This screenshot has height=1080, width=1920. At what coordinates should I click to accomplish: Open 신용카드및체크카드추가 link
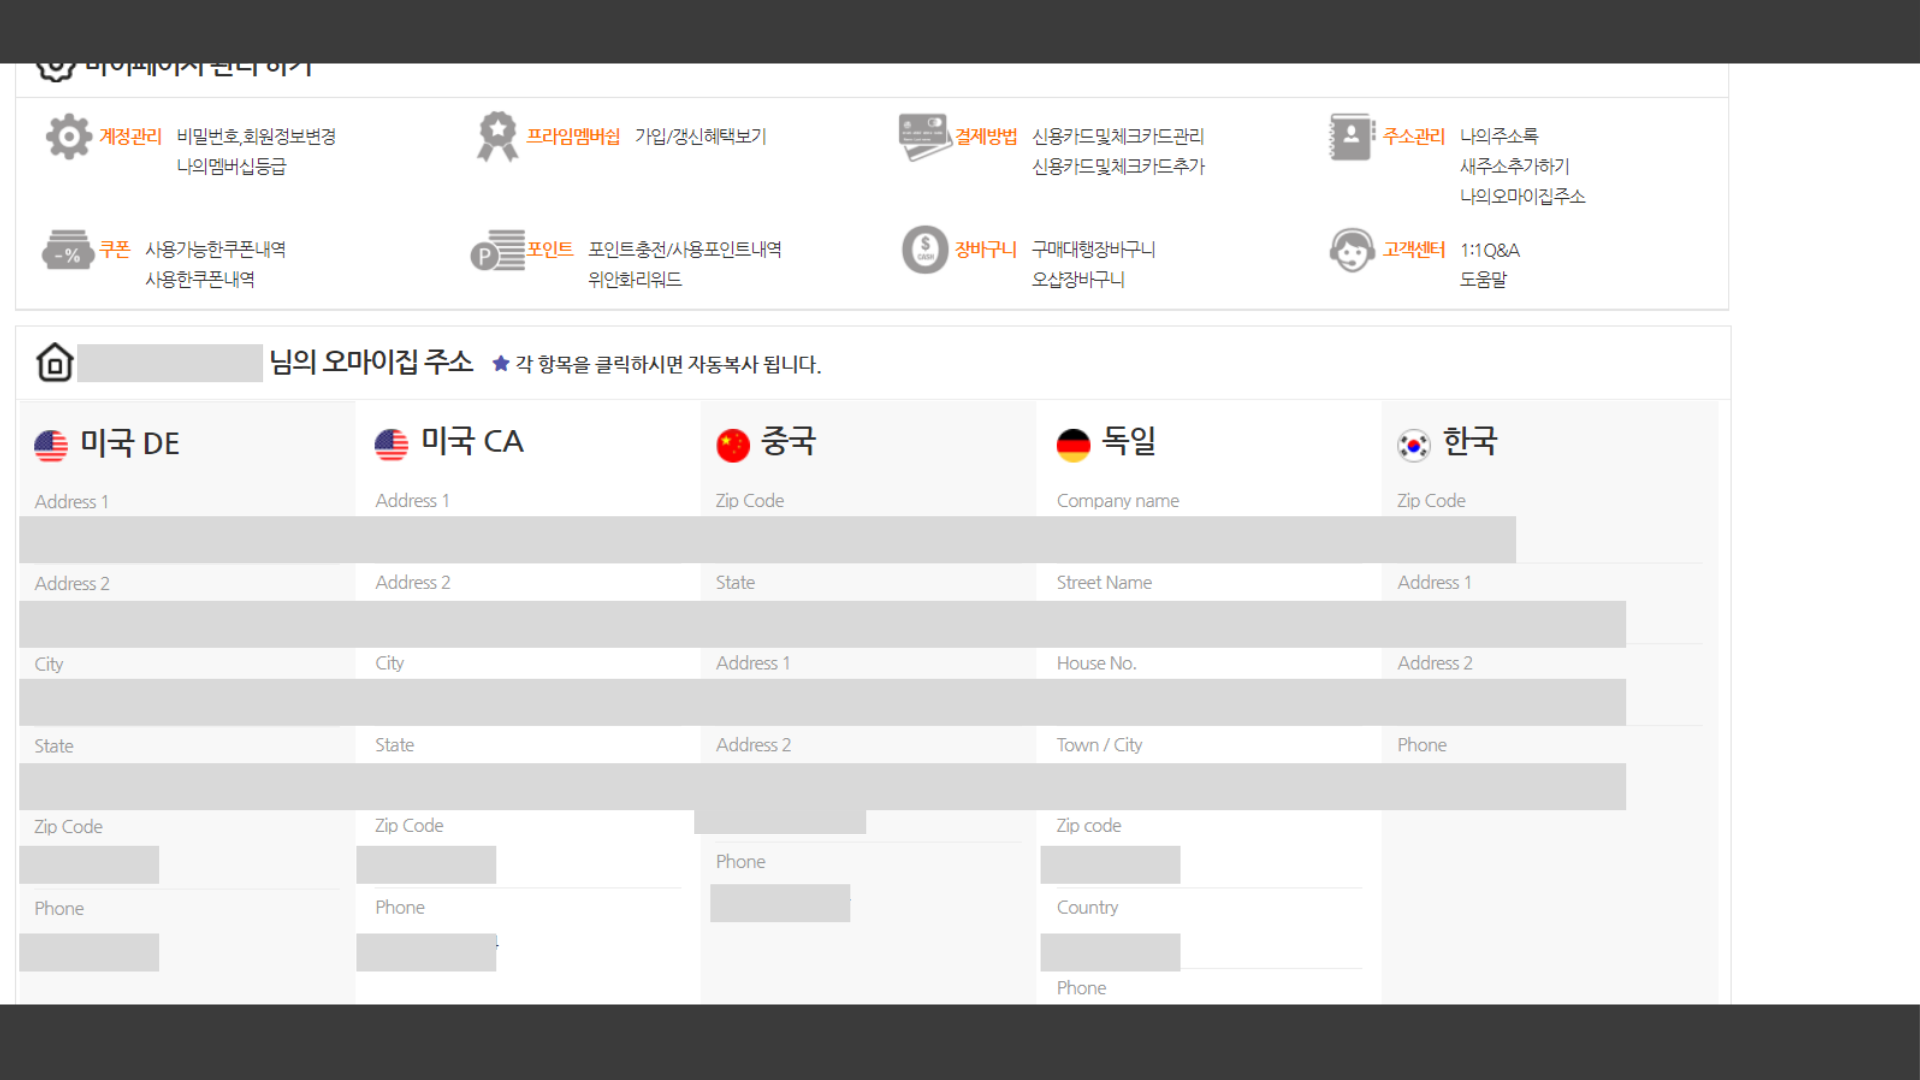(x=1118, y=166)
